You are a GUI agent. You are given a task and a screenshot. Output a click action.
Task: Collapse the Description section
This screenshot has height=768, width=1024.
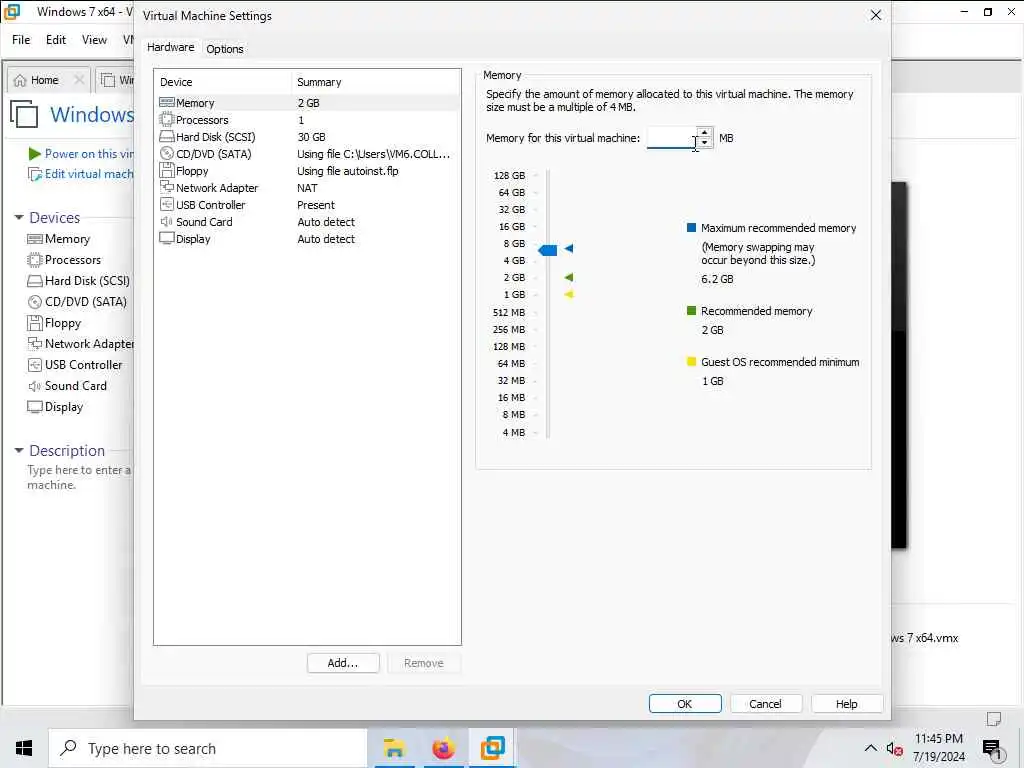(x=19, y=451)
